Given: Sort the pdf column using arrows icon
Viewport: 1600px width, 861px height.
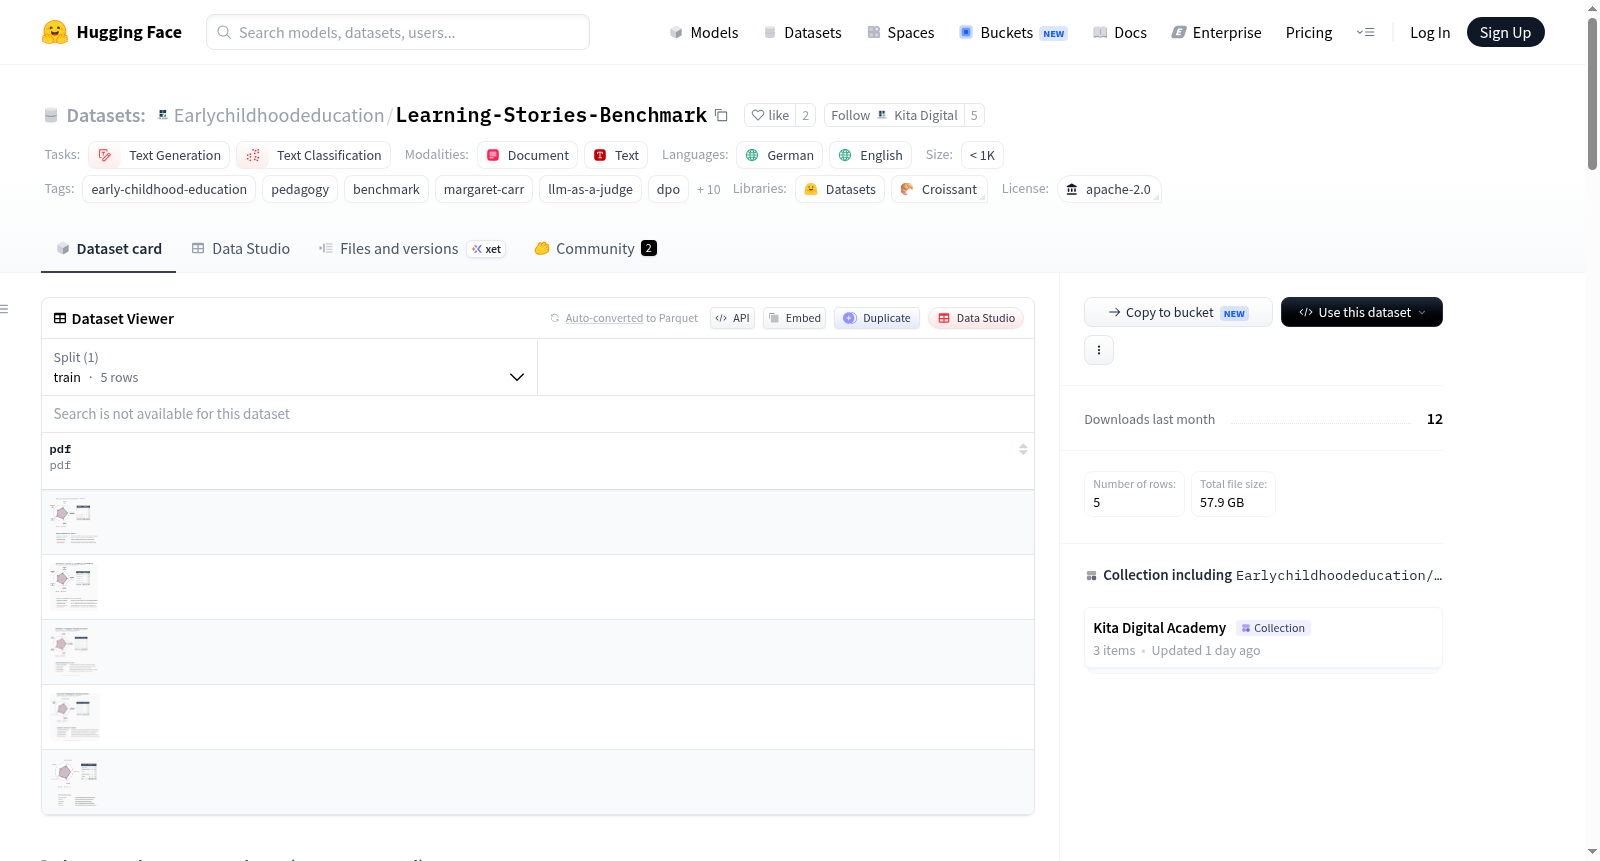Looking at the screenshot, I should coord(1023,449).
